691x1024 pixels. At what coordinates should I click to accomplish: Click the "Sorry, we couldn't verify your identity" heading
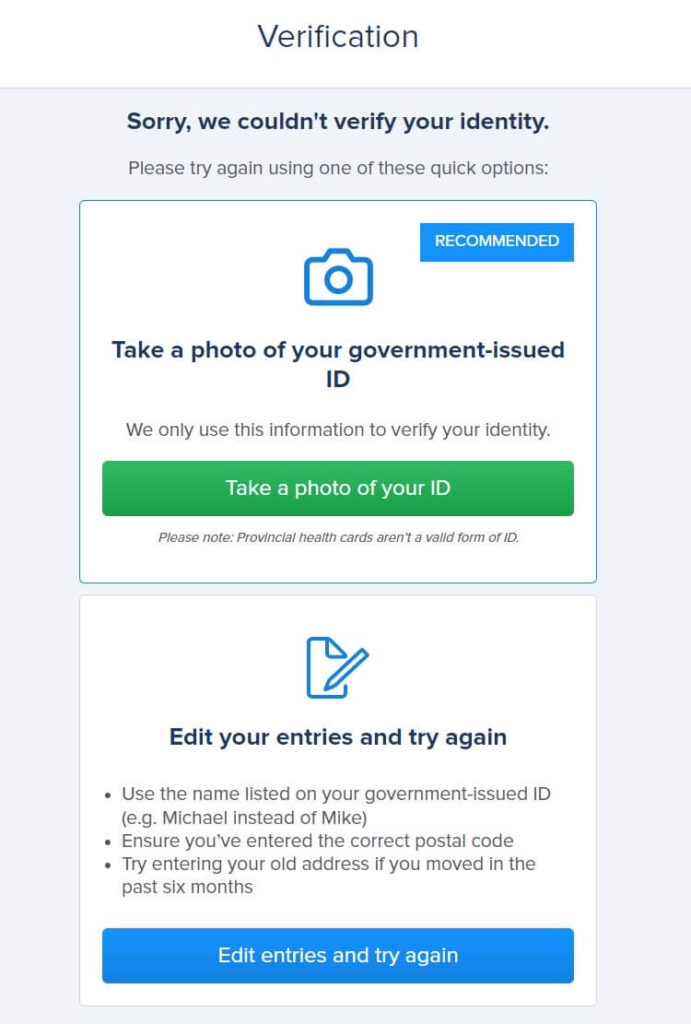[x=338, y=121]
